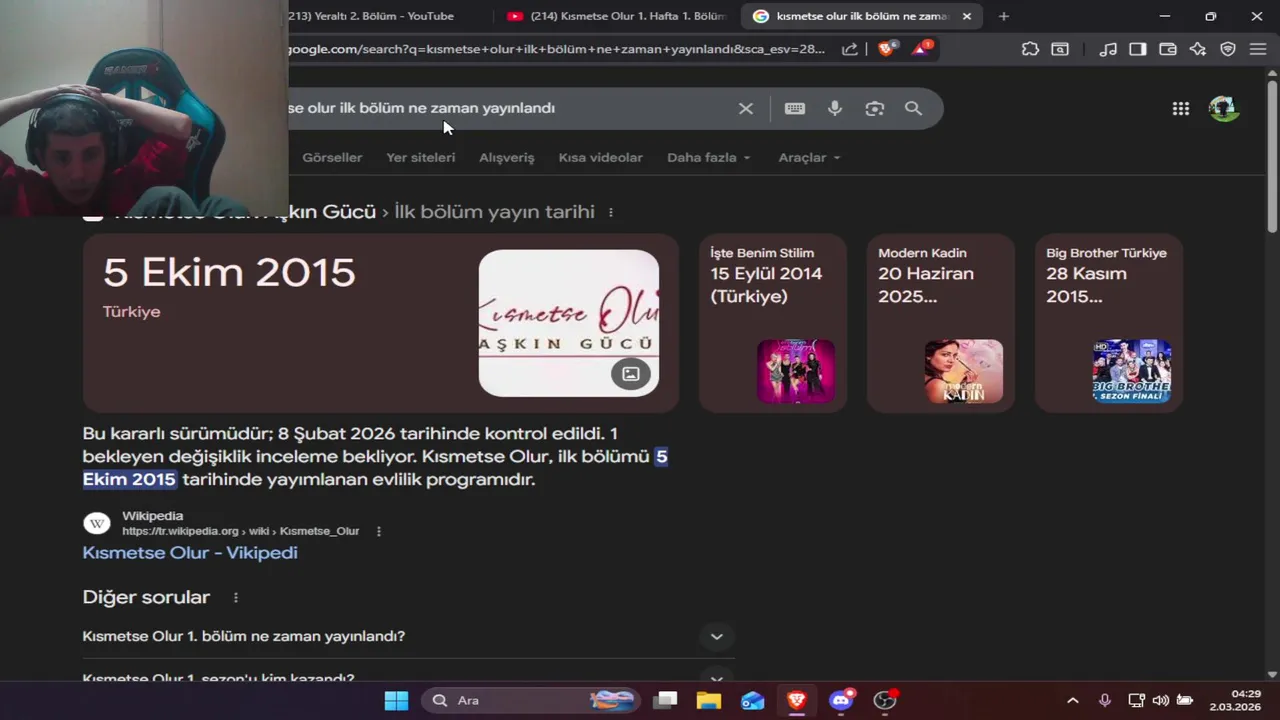
Task: Open File Explorer from the taskbar
Action: [709, 700]
